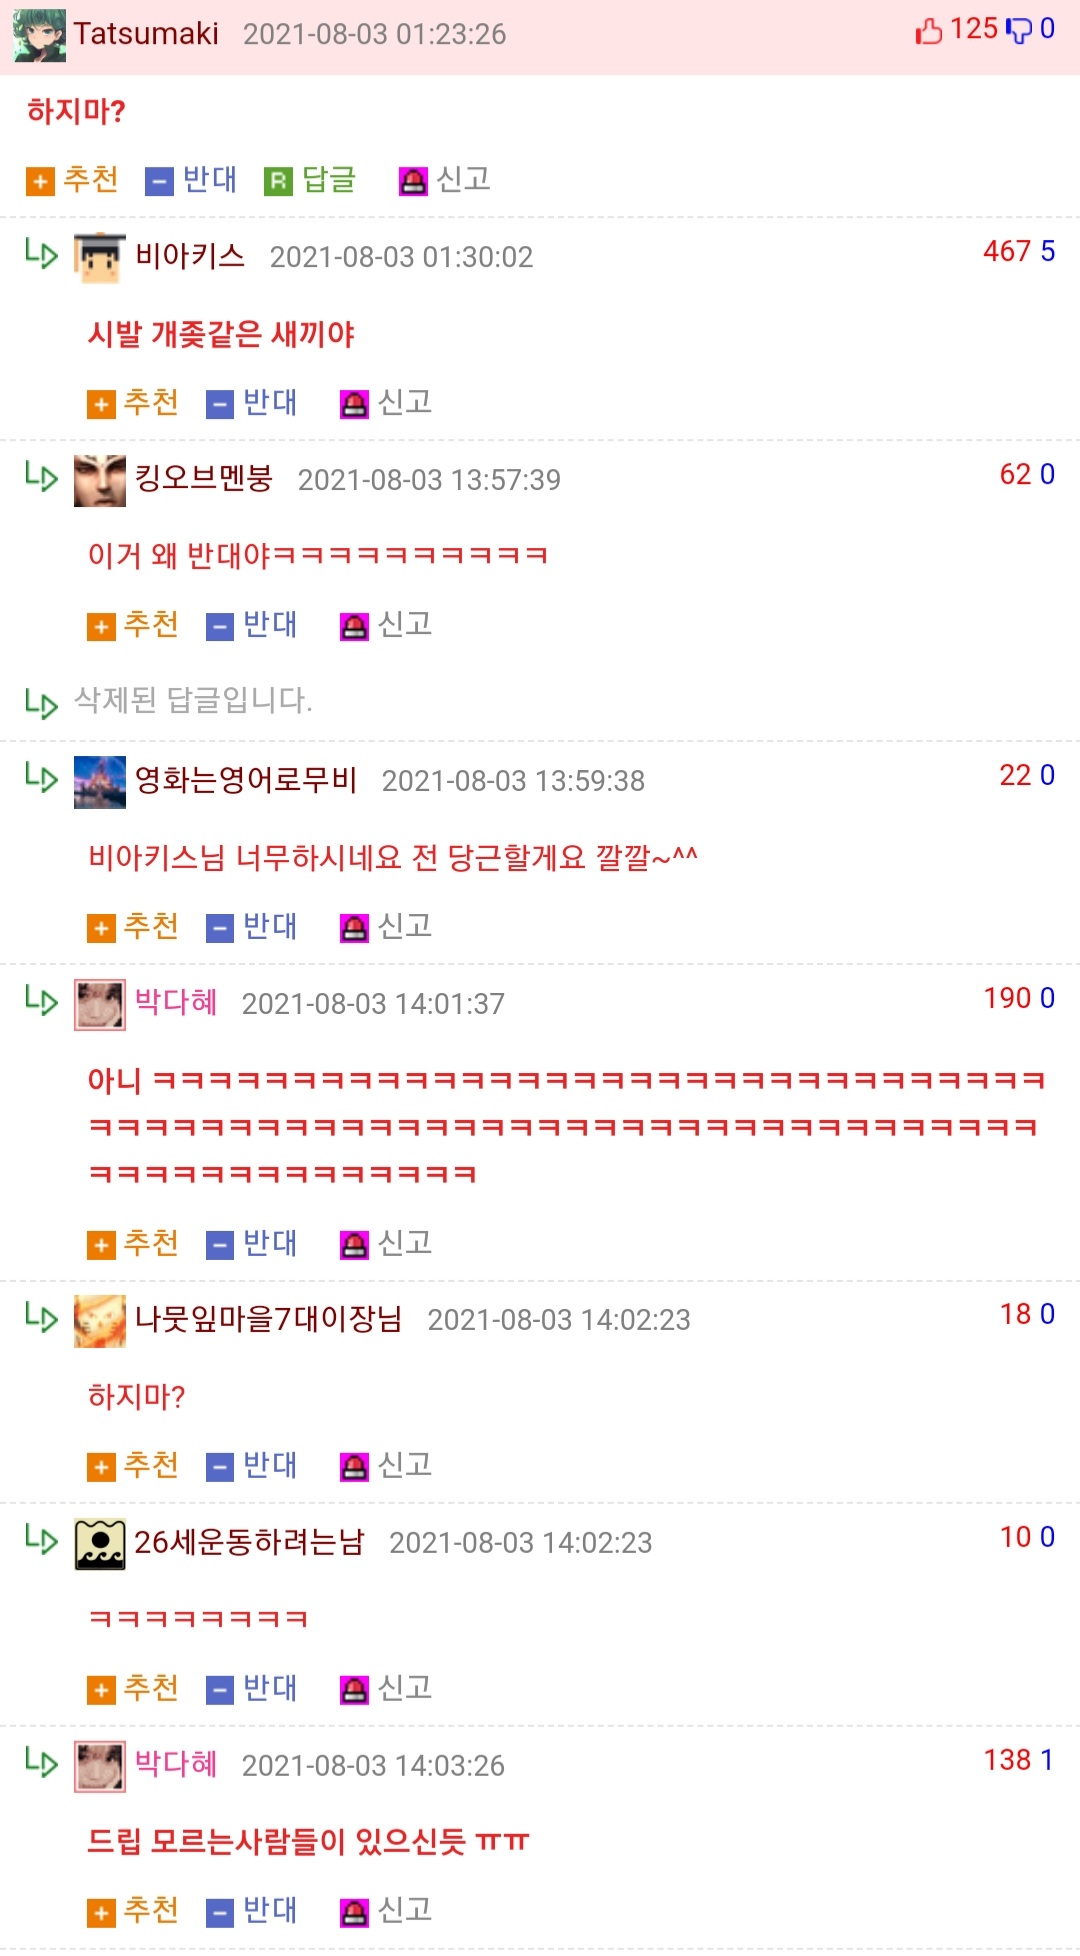
Task: Report the last 박다혜 reply with 신고
Action: [387, 1911]
